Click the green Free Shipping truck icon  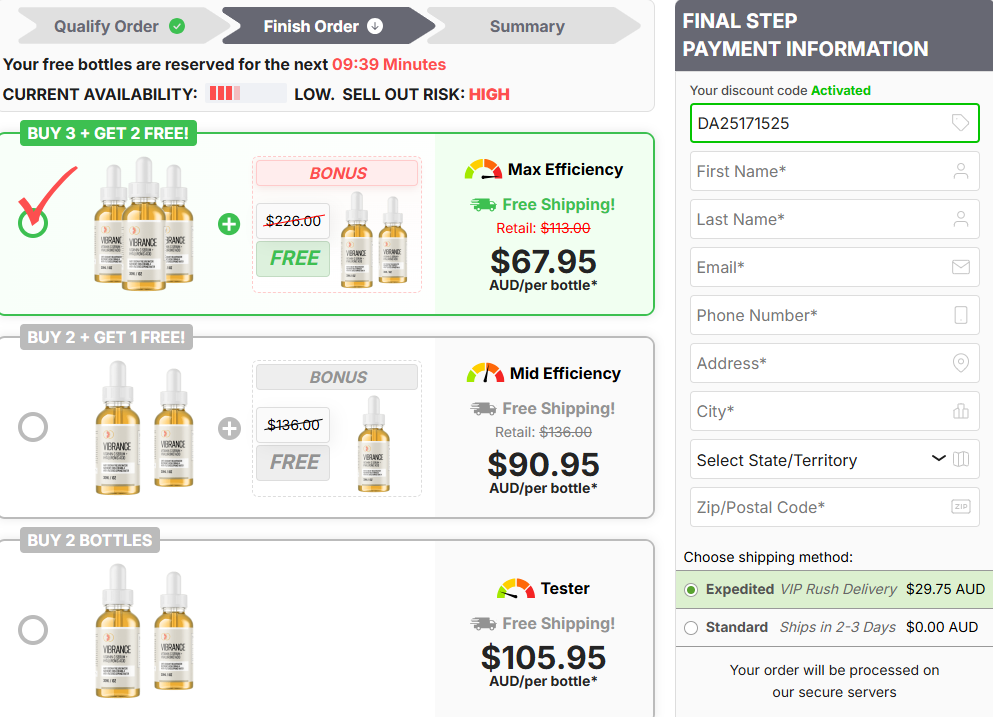[x=483, y=205]
